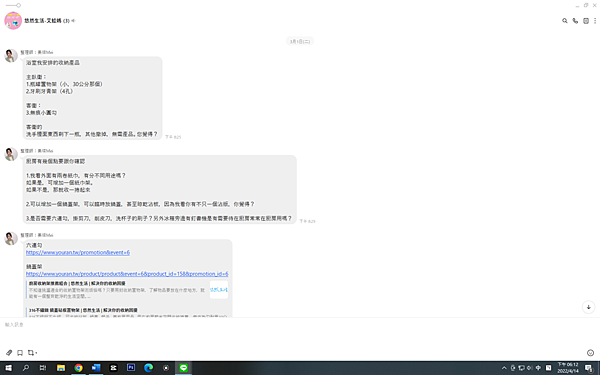
Task: Open the network icon in the system tray
Action: click(521, 368)
